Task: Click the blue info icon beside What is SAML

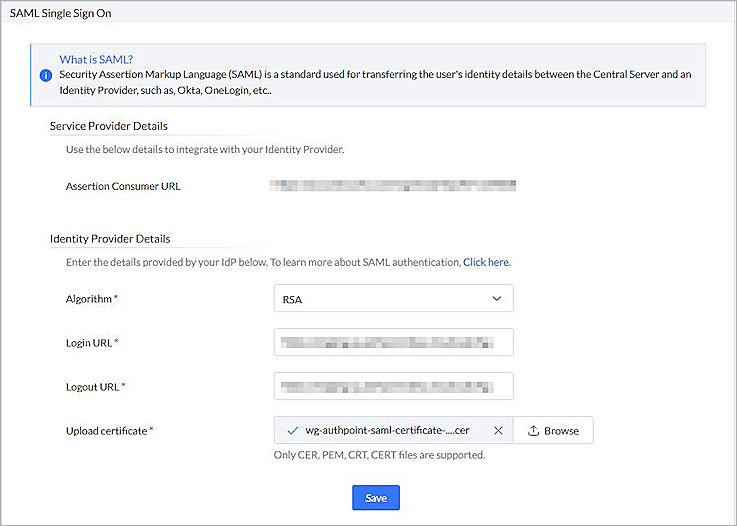Action: [46, 75]
